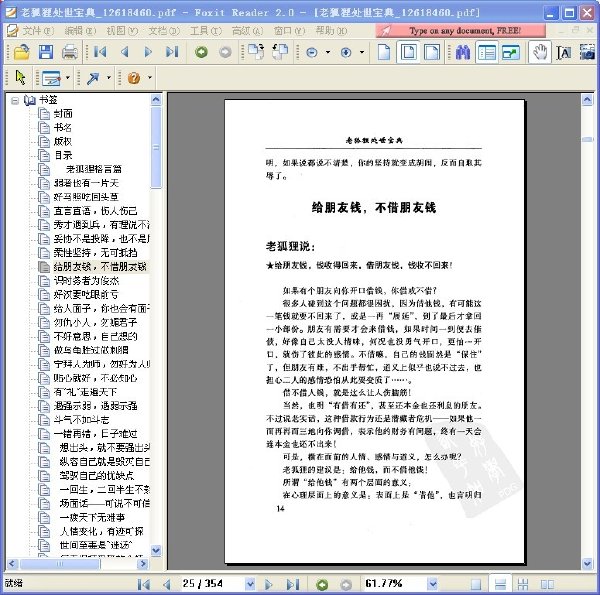Go to next page in status bar

coord(269,584)
